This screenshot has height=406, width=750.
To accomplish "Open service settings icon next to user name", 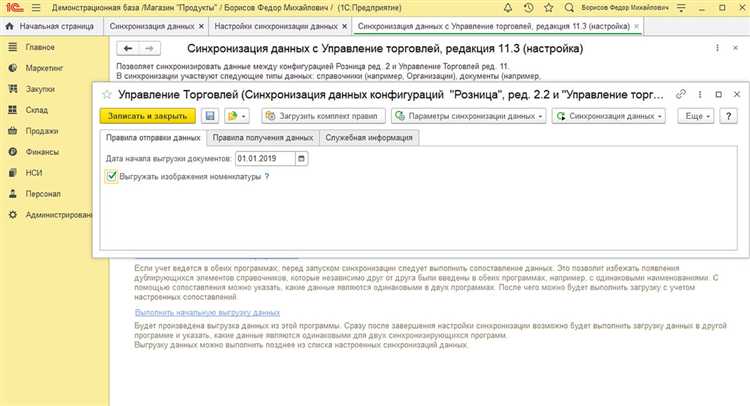I will click(681, 8).
